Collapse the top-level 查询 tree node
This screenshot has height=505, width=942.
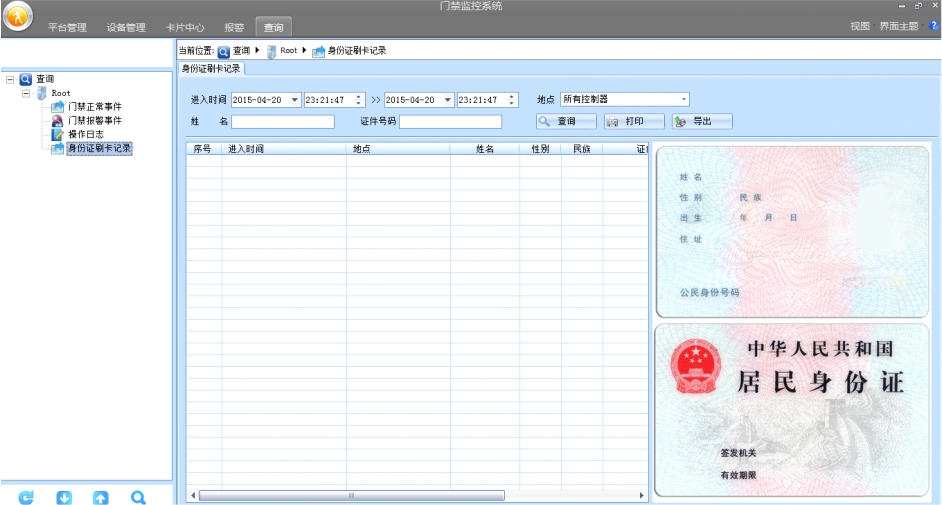coord(10,79)
